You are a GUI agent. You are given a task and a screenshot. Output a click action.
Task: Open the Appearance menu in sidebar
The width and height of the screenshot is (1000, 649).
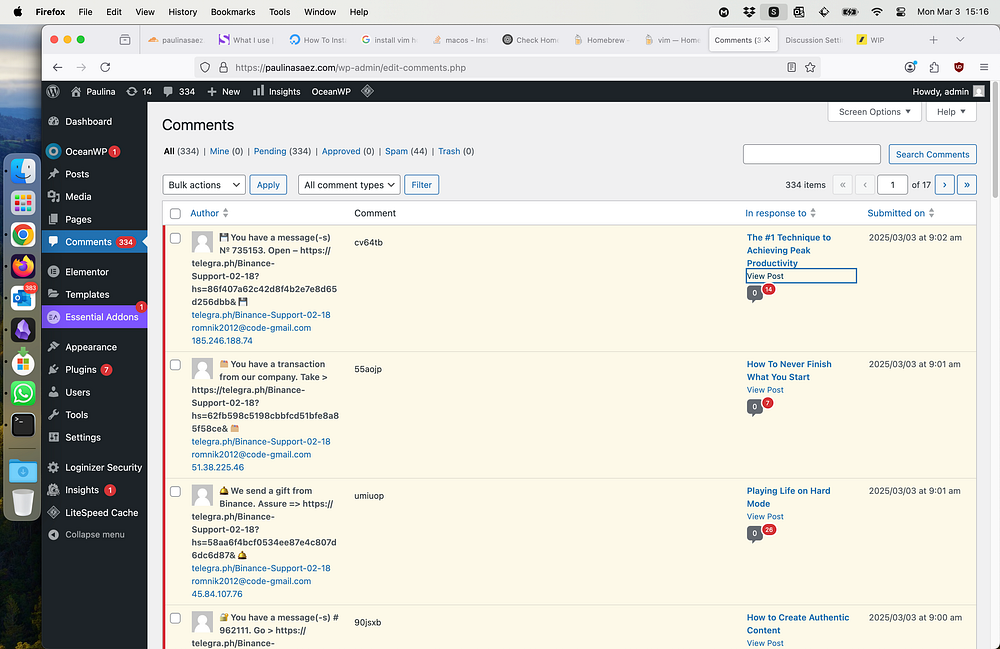[91, 347]
